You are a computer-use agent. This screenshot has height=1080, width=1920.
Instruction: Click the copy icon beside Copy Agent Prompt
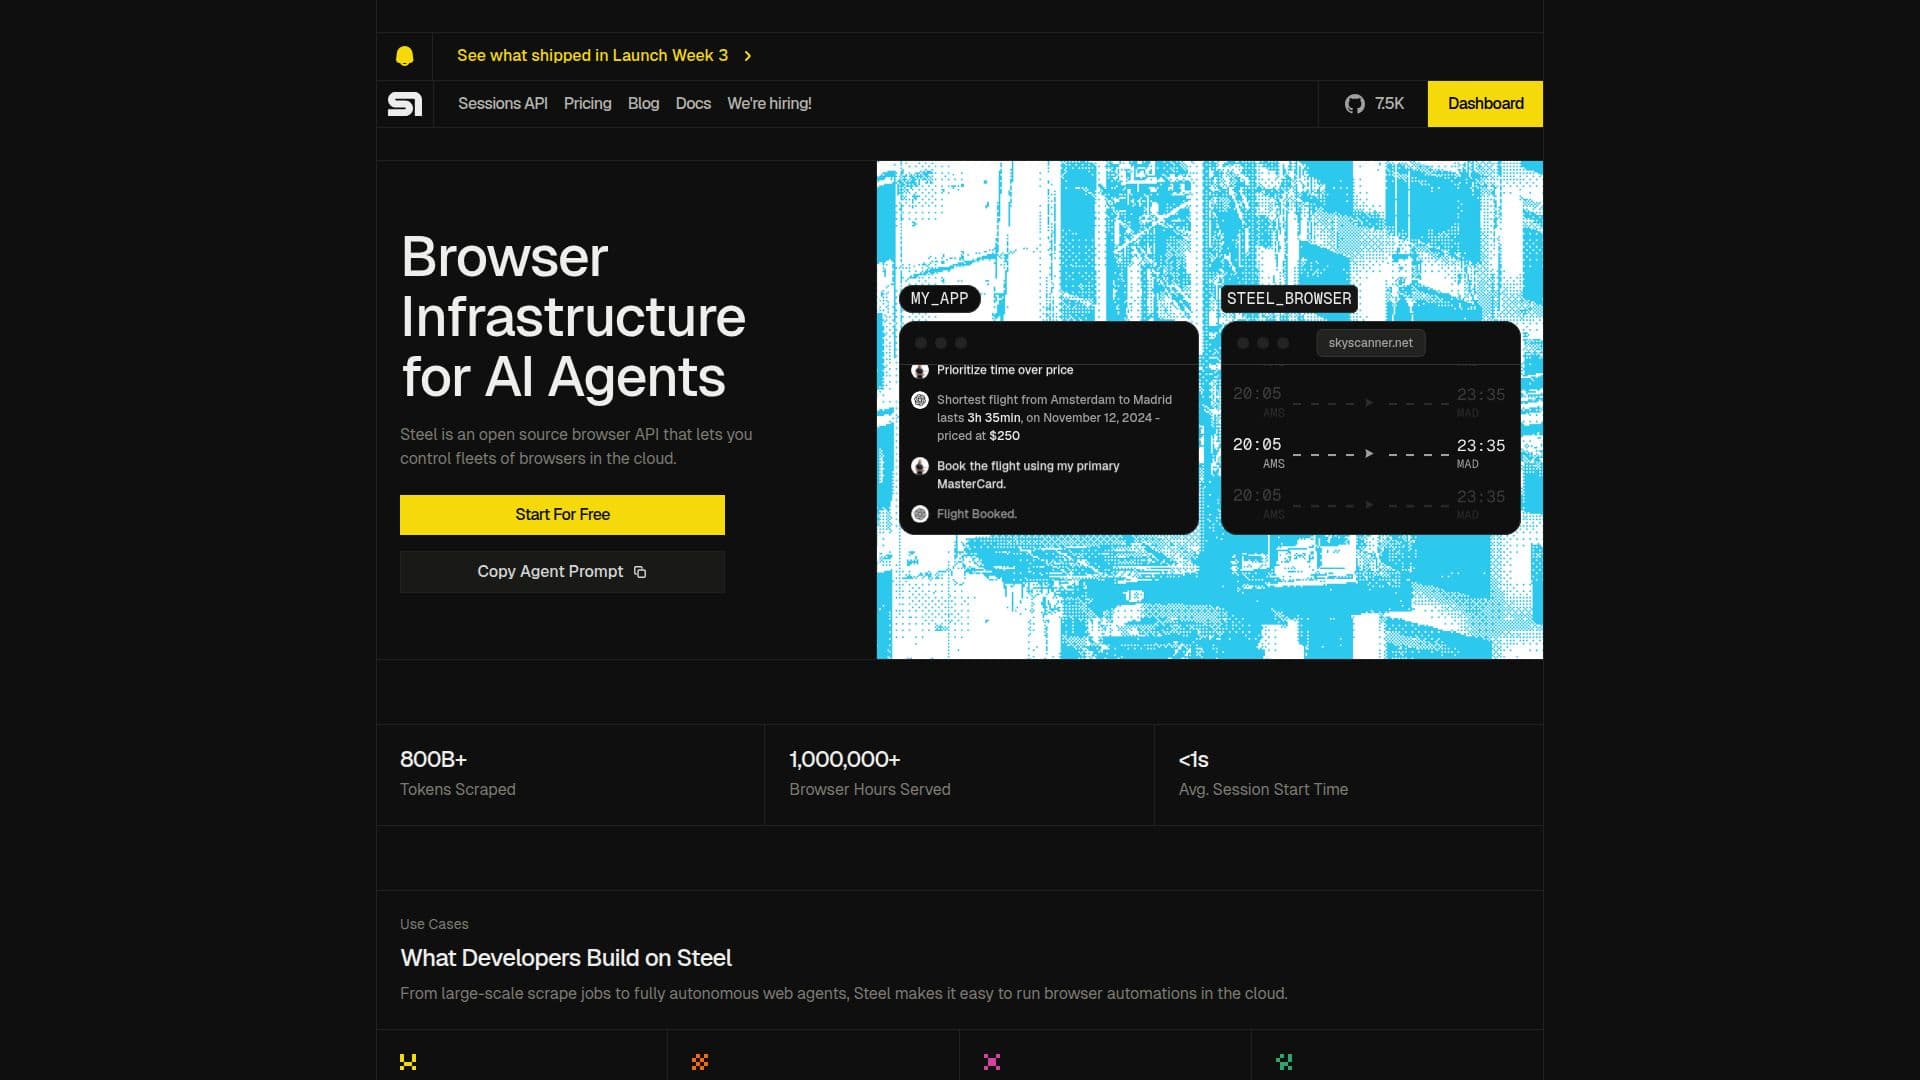coord(640,572)
